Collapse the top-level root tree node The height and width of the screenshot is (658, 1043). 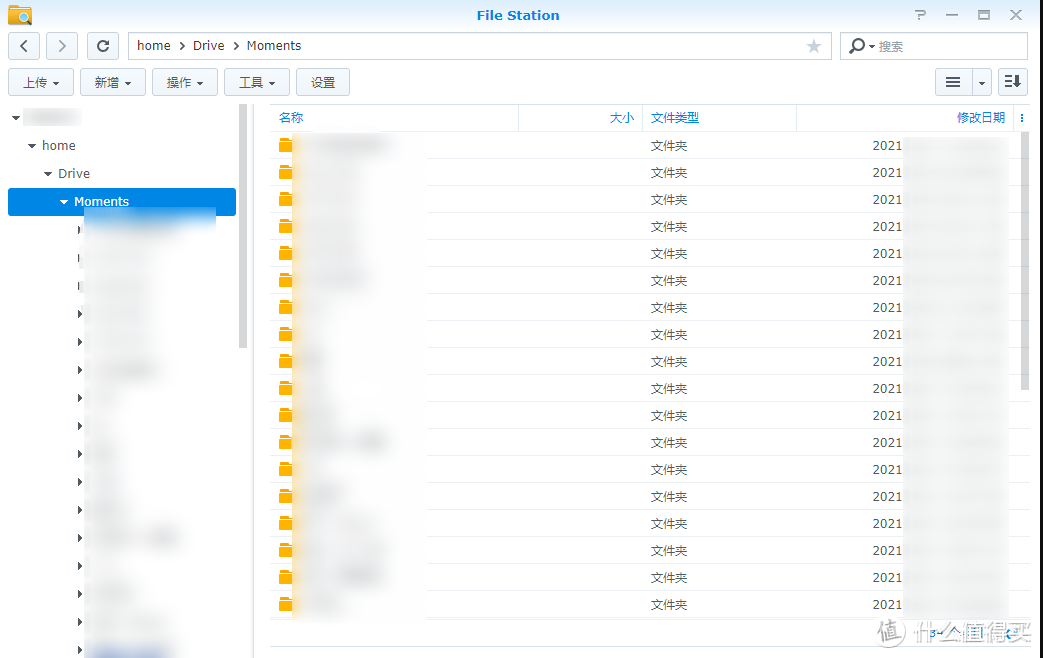pos(15,118)
